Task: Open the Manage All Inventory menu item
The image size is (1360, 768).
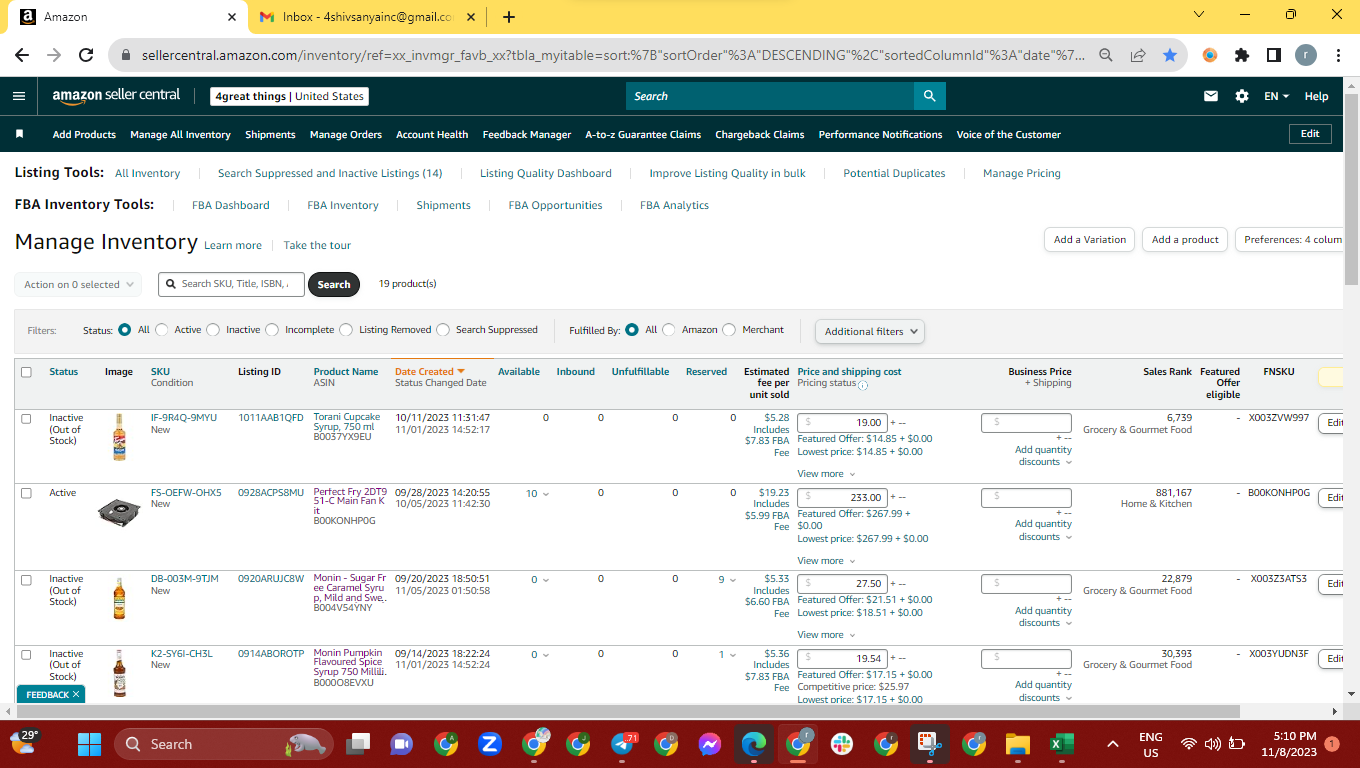Action: tap(180, 134)
